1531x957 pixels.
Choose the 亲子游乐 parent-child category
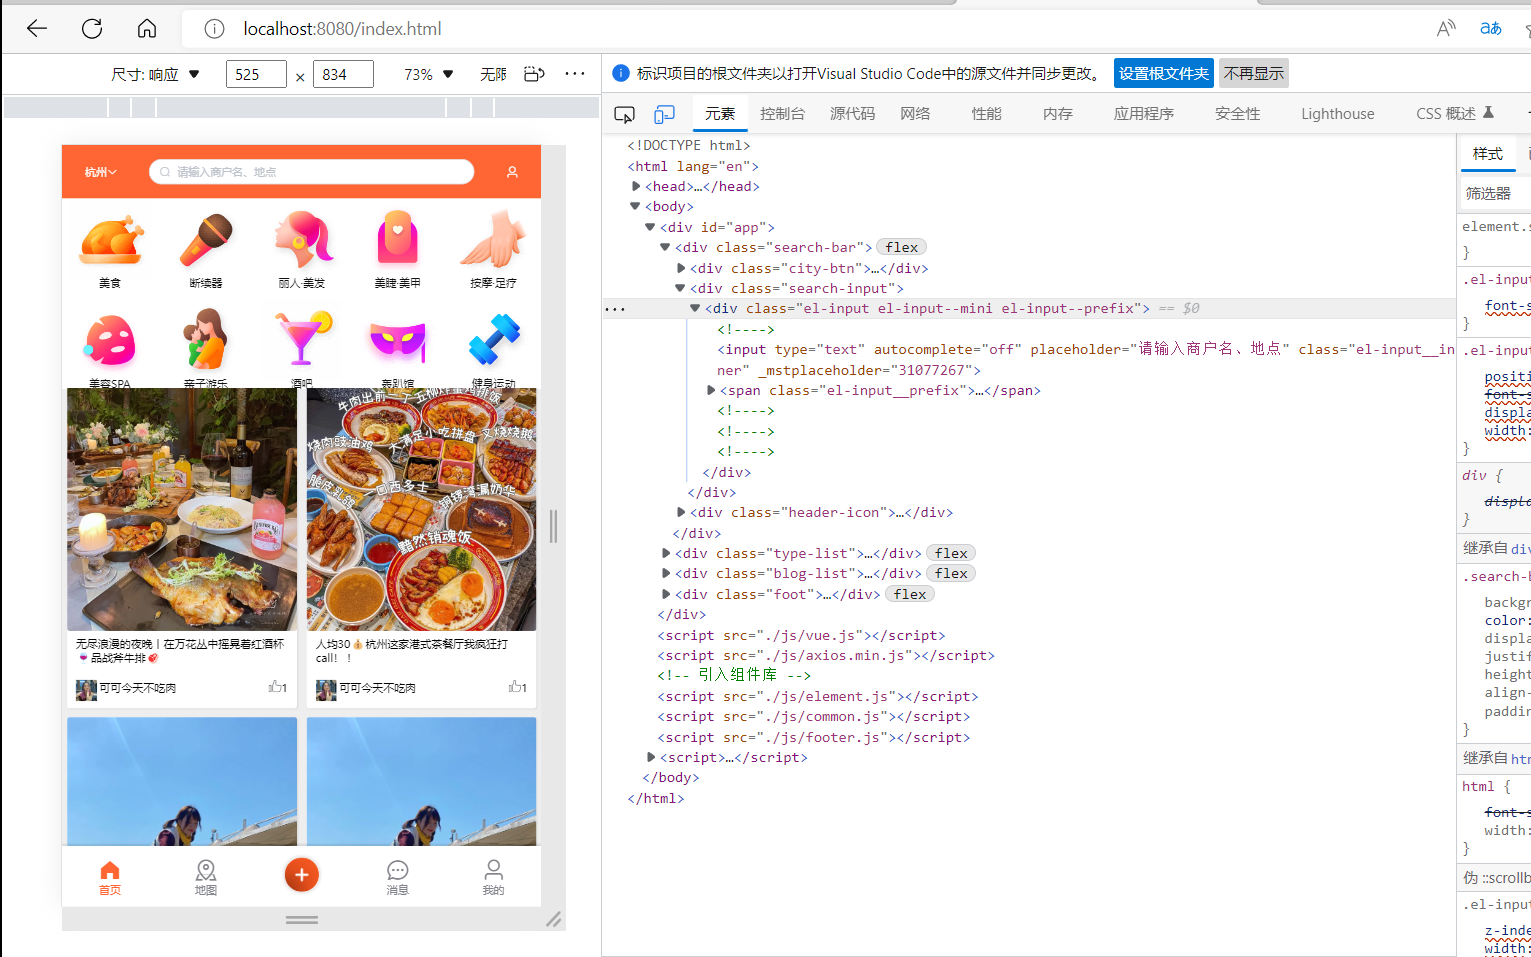206,349
